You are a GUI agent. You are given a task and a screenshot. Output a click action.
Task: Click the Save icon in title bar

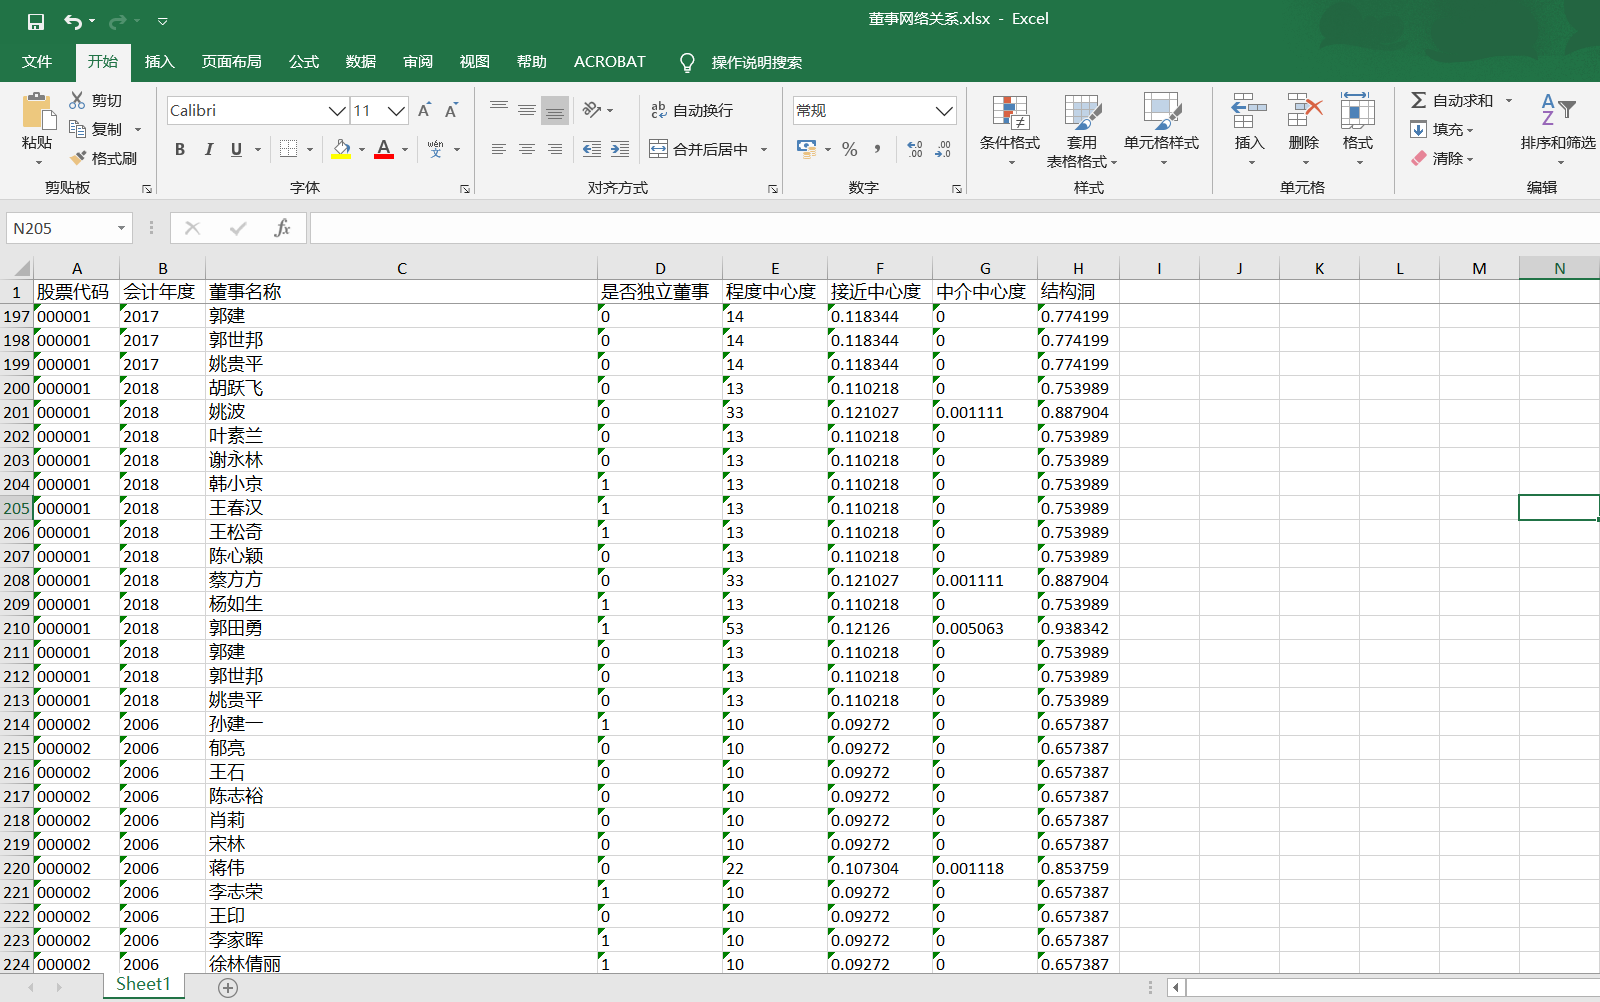35,21
